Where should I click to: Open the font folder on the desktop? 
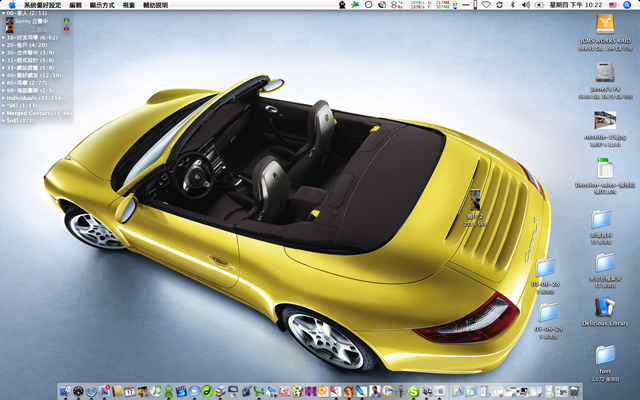tap(605, 355)
